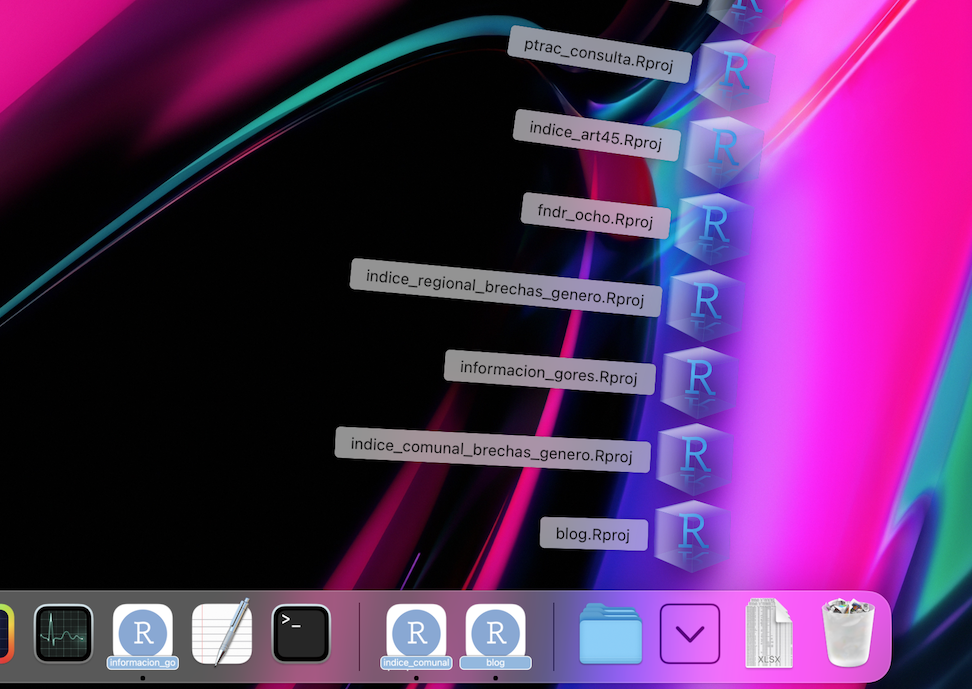
Task: Click the ptrac_consulta.Rproj text label
Action: [599, 54]
